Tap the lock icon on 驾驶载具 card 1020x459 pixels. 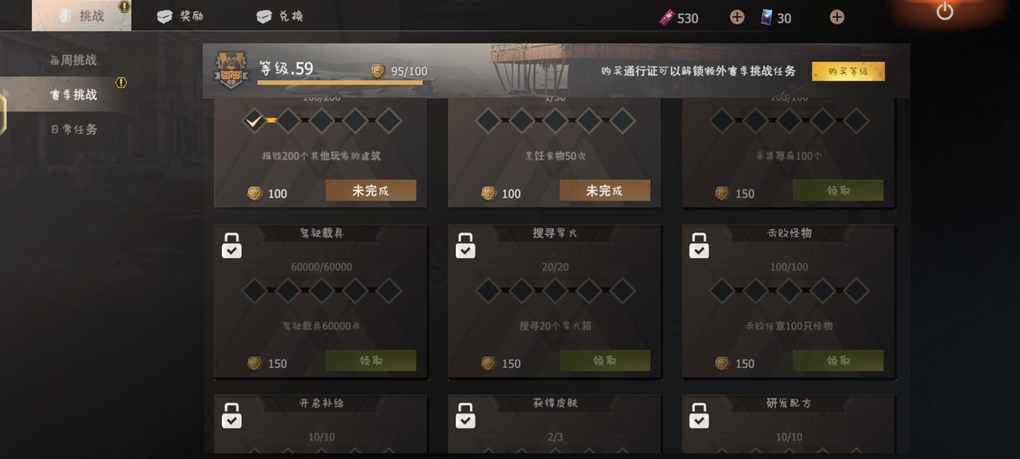click(x=232, y=246)
